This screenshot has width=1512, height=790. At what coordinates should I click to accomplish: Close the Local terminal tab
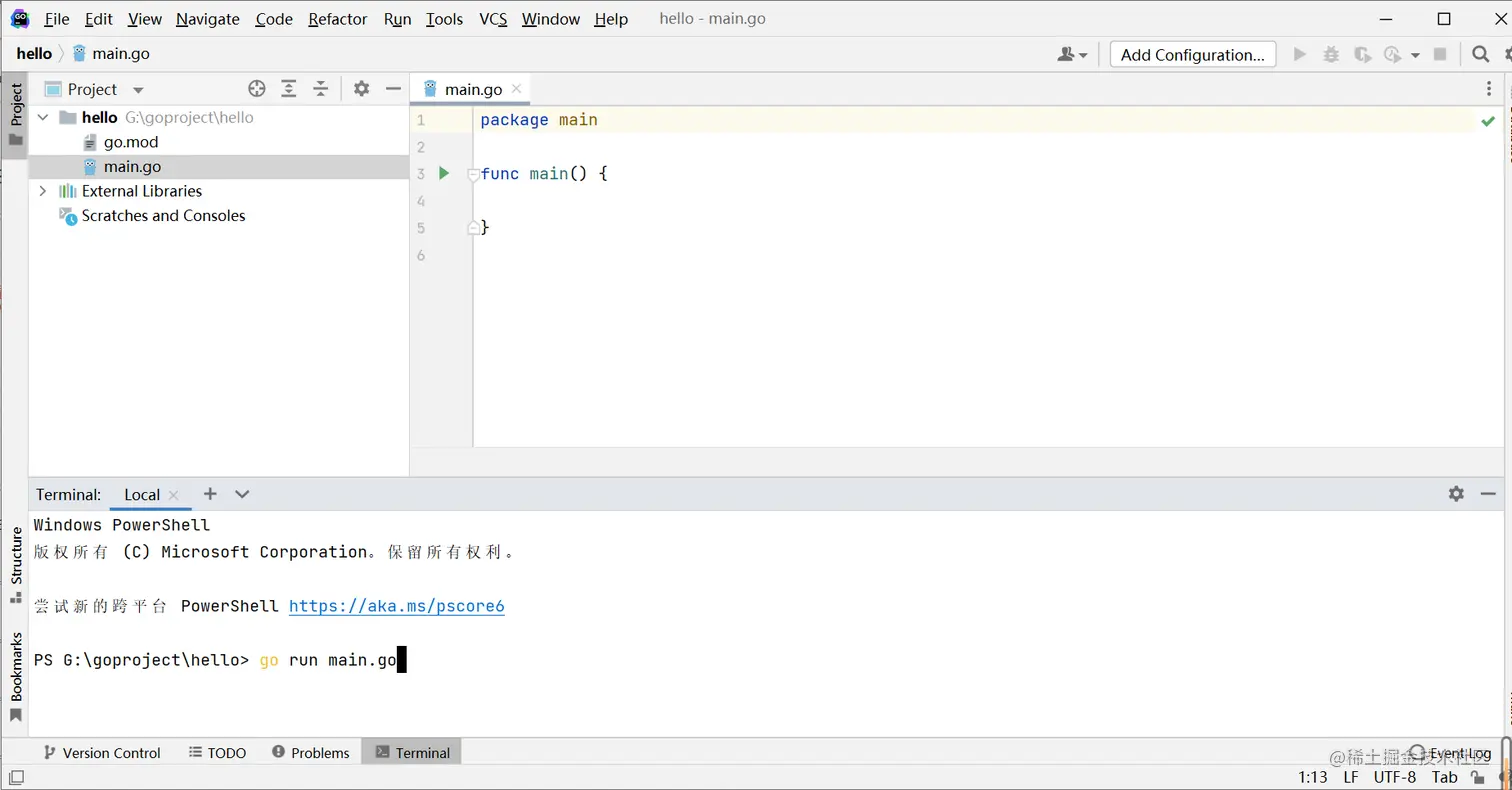point(174,495)
